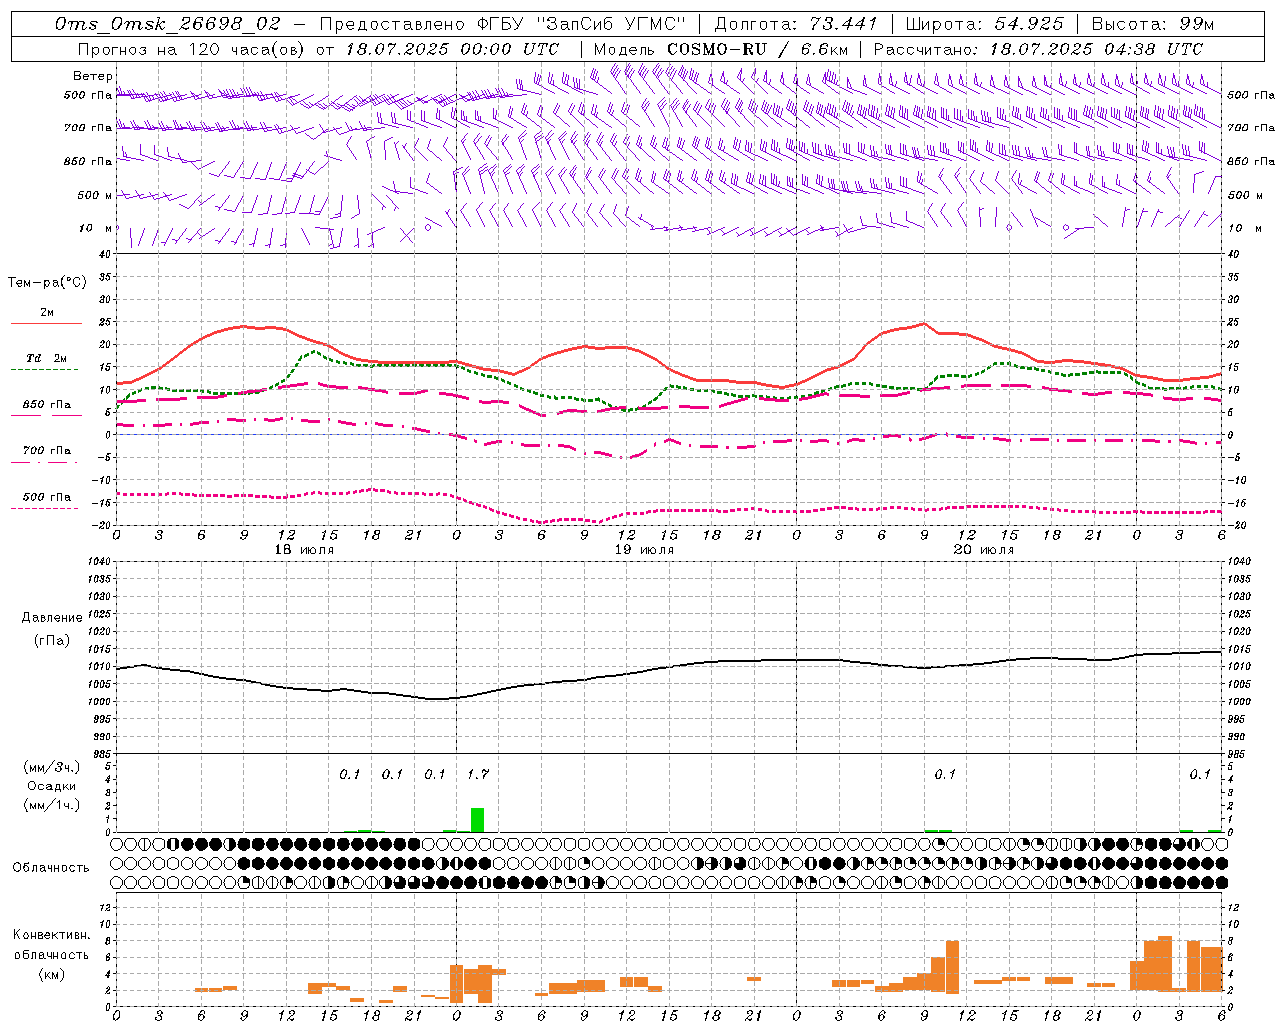Click the Давление panel label
Screen dimensions: 1280x1024
52,618
